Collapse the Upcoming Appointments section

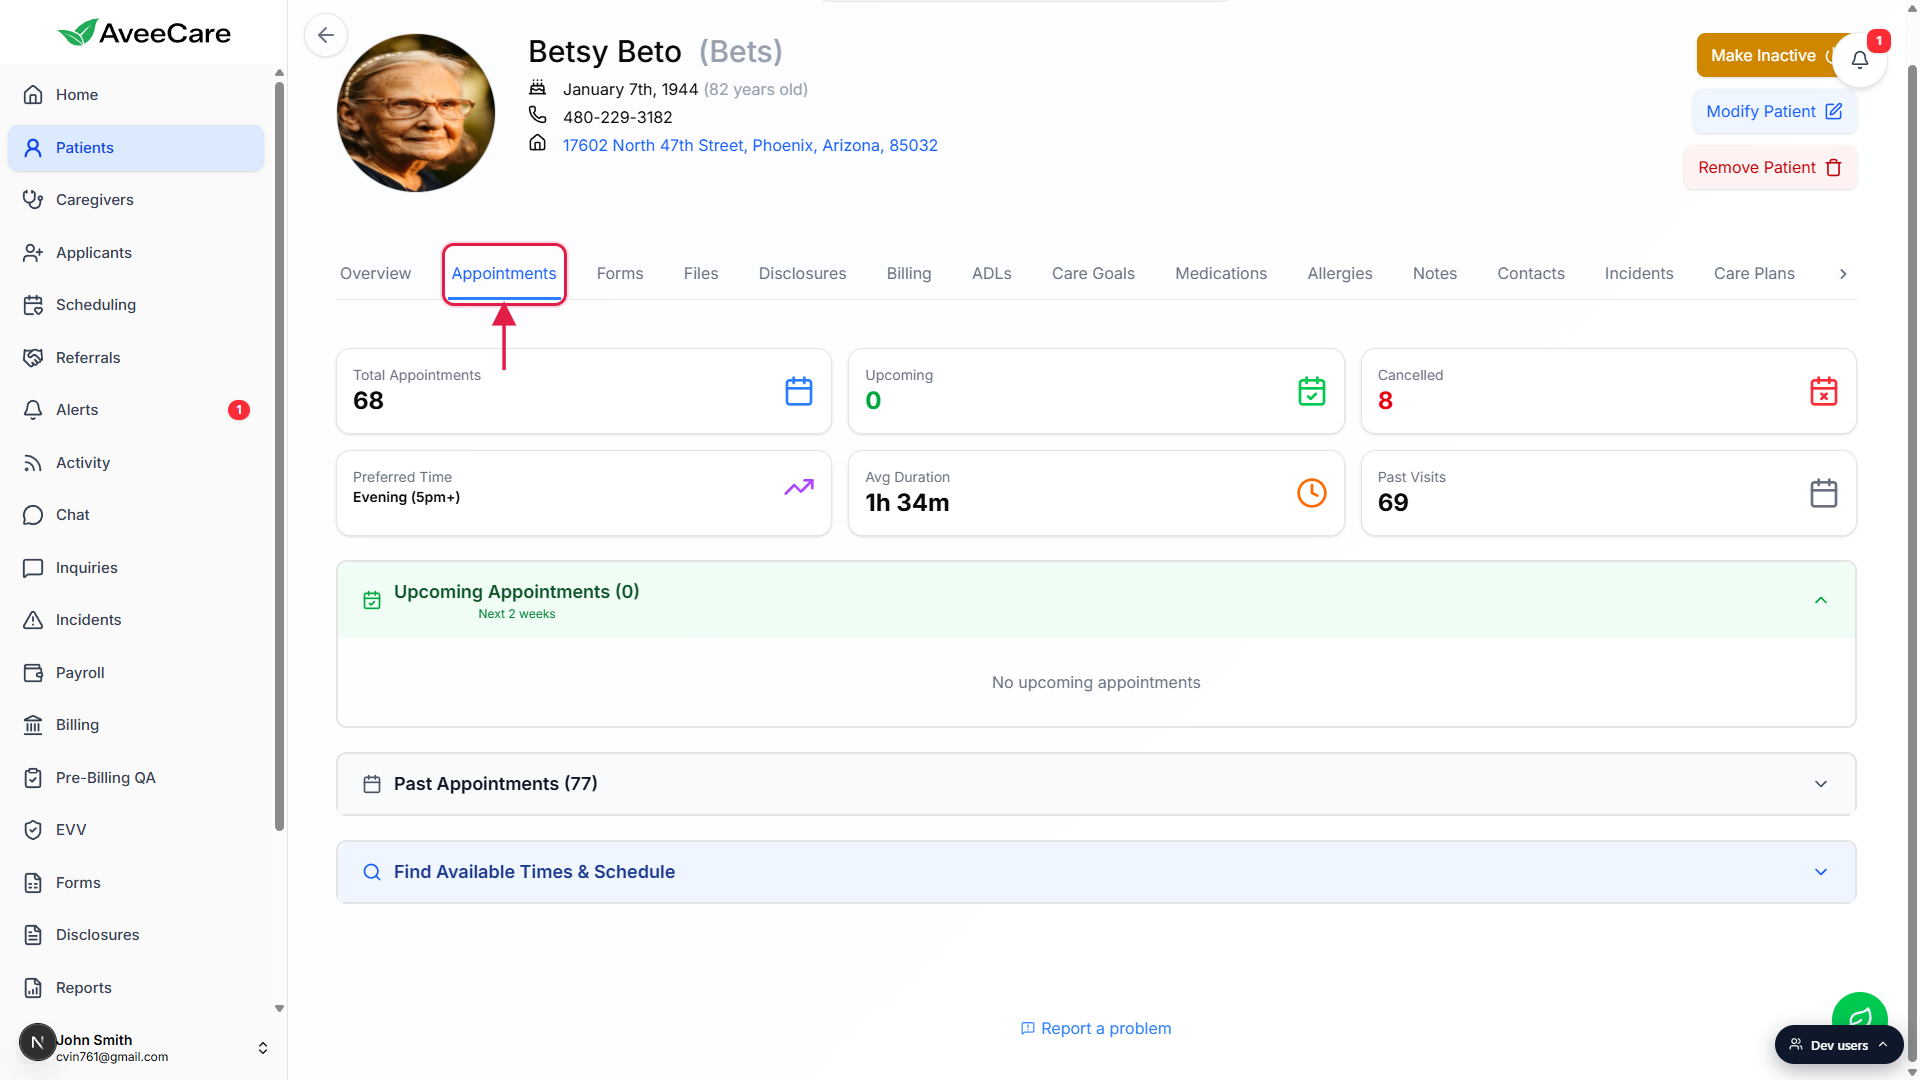[1821, 600]
